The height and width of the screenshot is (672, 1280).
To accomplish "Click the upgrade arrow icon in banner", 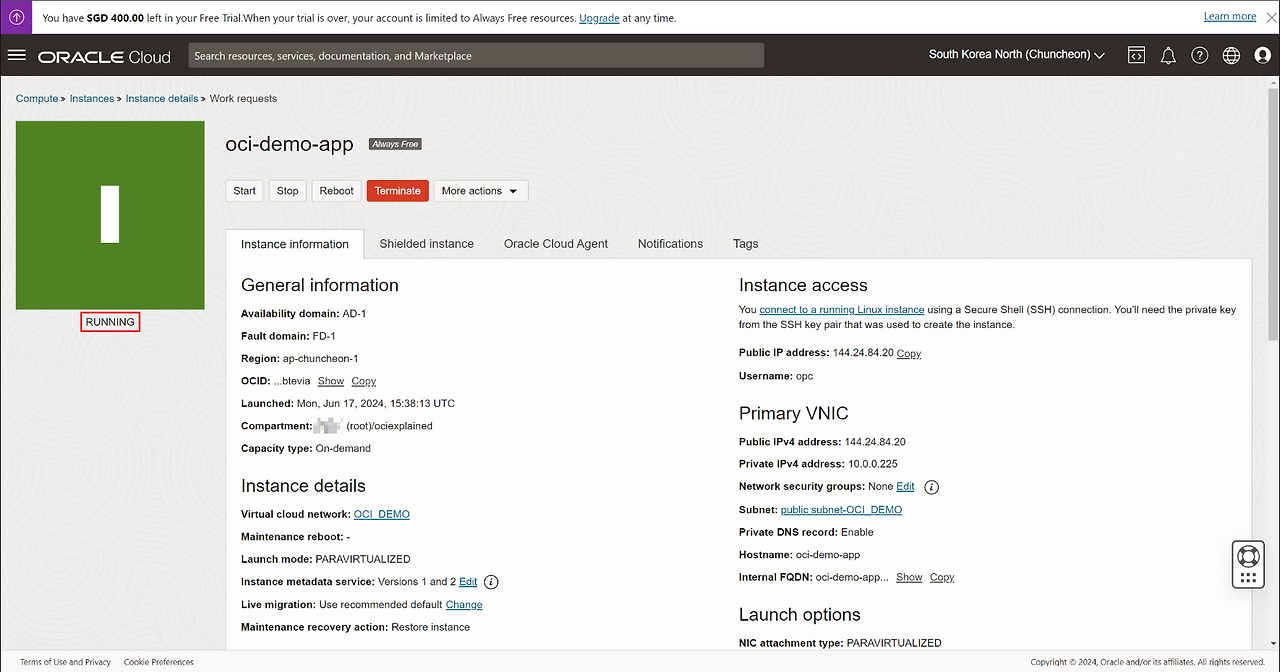I will point(17,17).
